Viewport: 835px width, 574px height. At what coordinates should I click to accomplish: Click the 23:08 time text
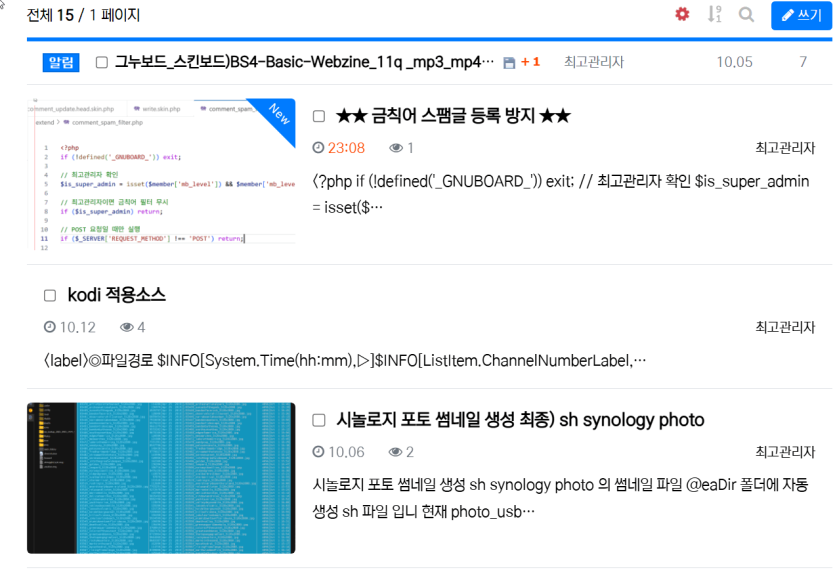[346, 148]
